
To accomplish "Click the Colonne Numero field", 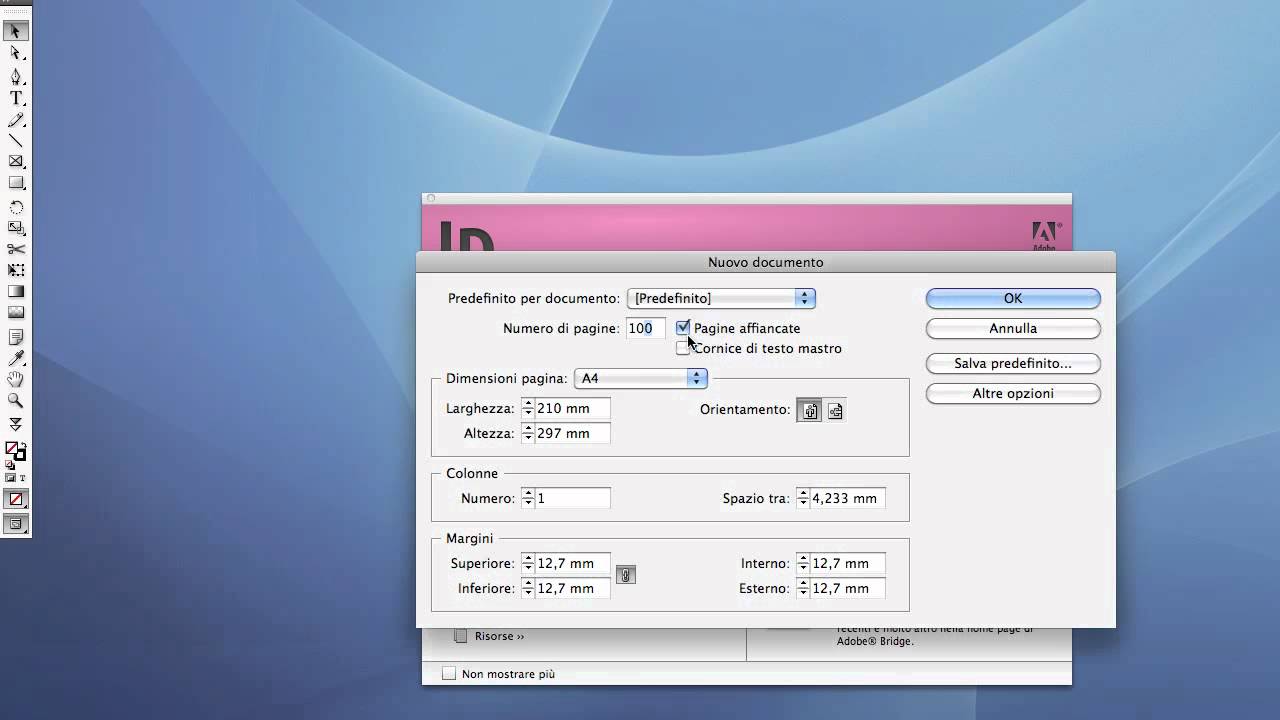I will click(x=573, y=498).
